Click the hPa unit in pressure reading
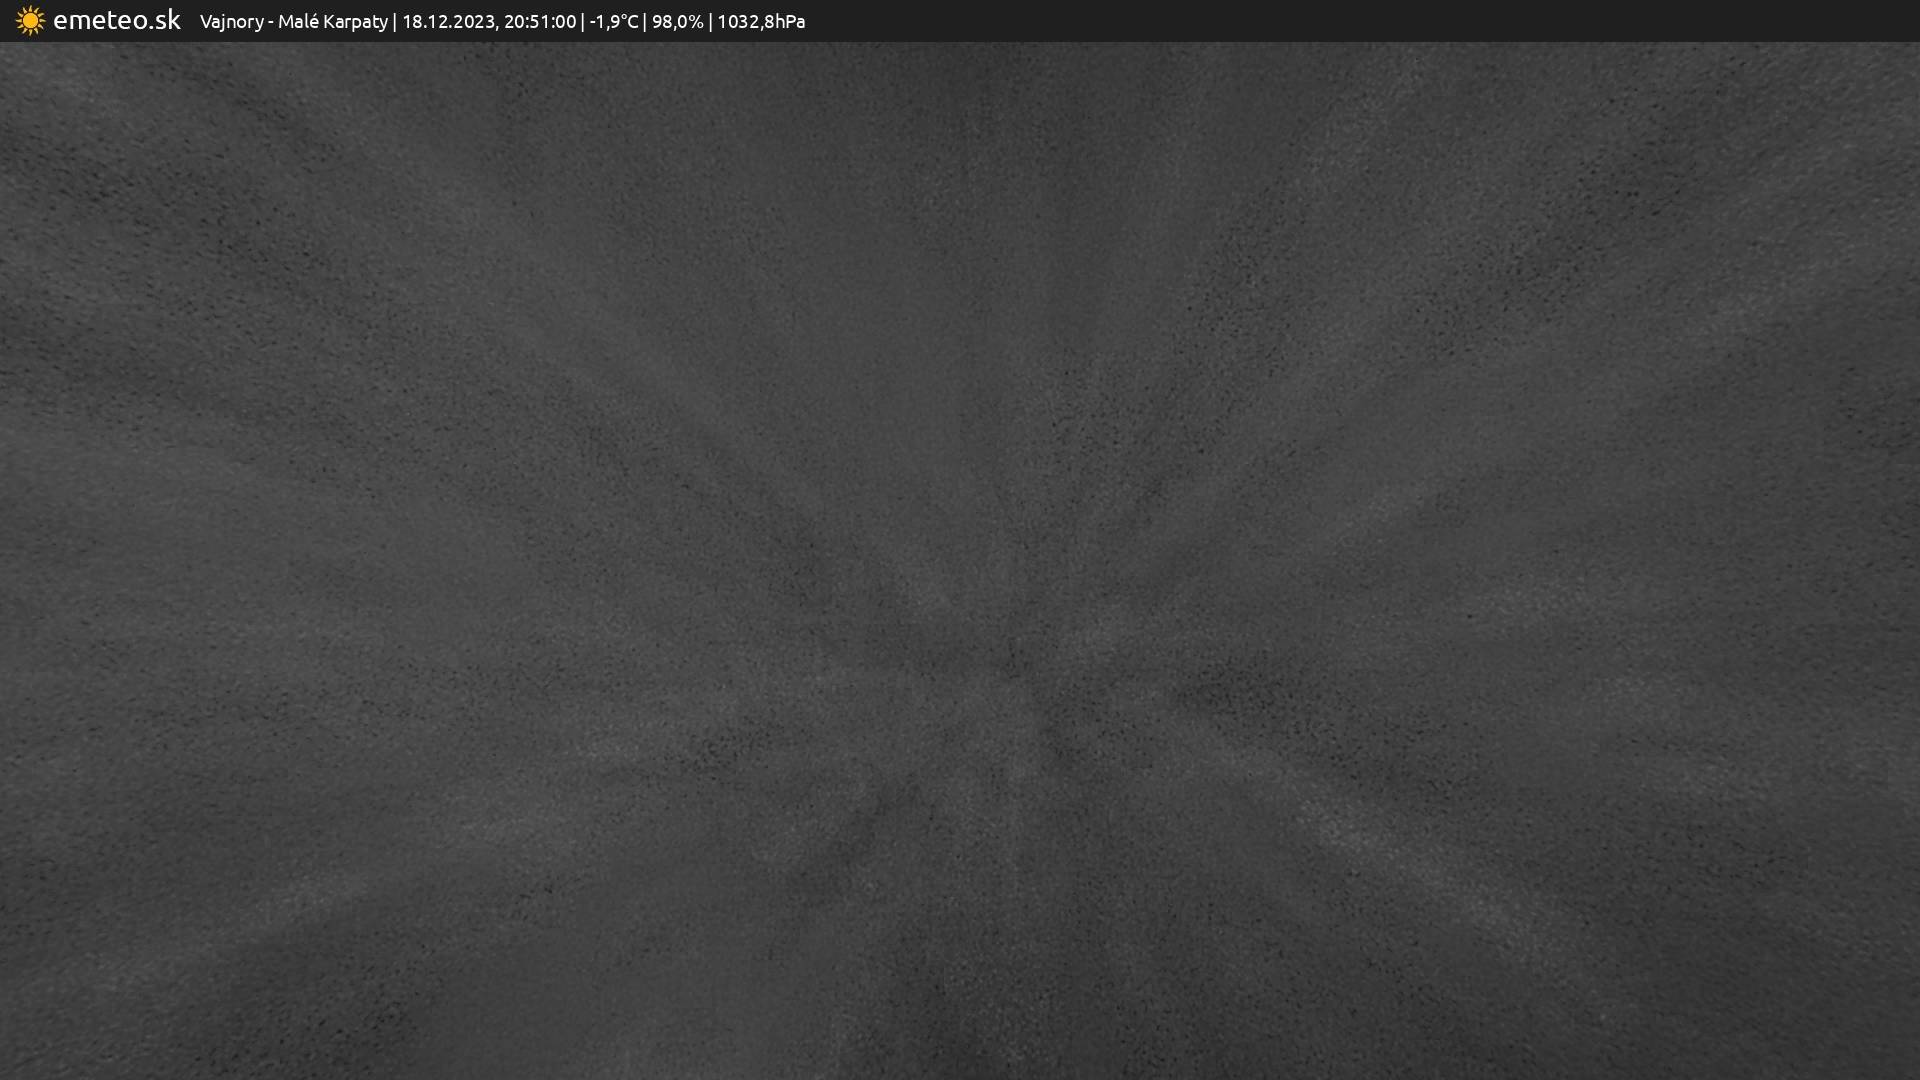This screenshot has height=1080, width=1920. (788, 21)
